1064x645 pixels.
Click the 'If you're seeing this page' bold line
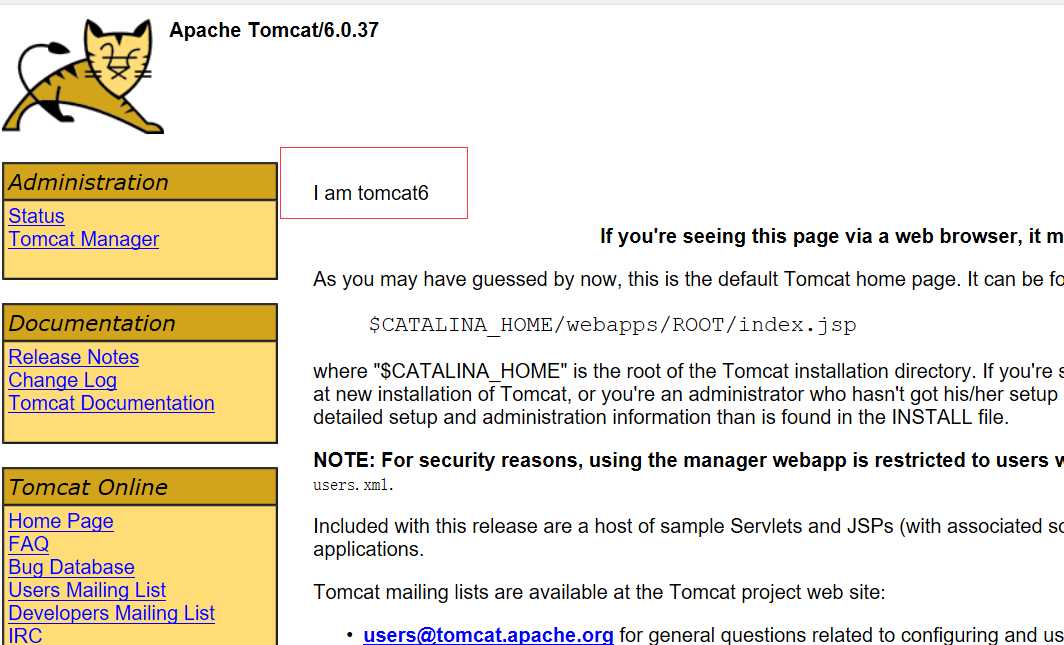[832, 236]
